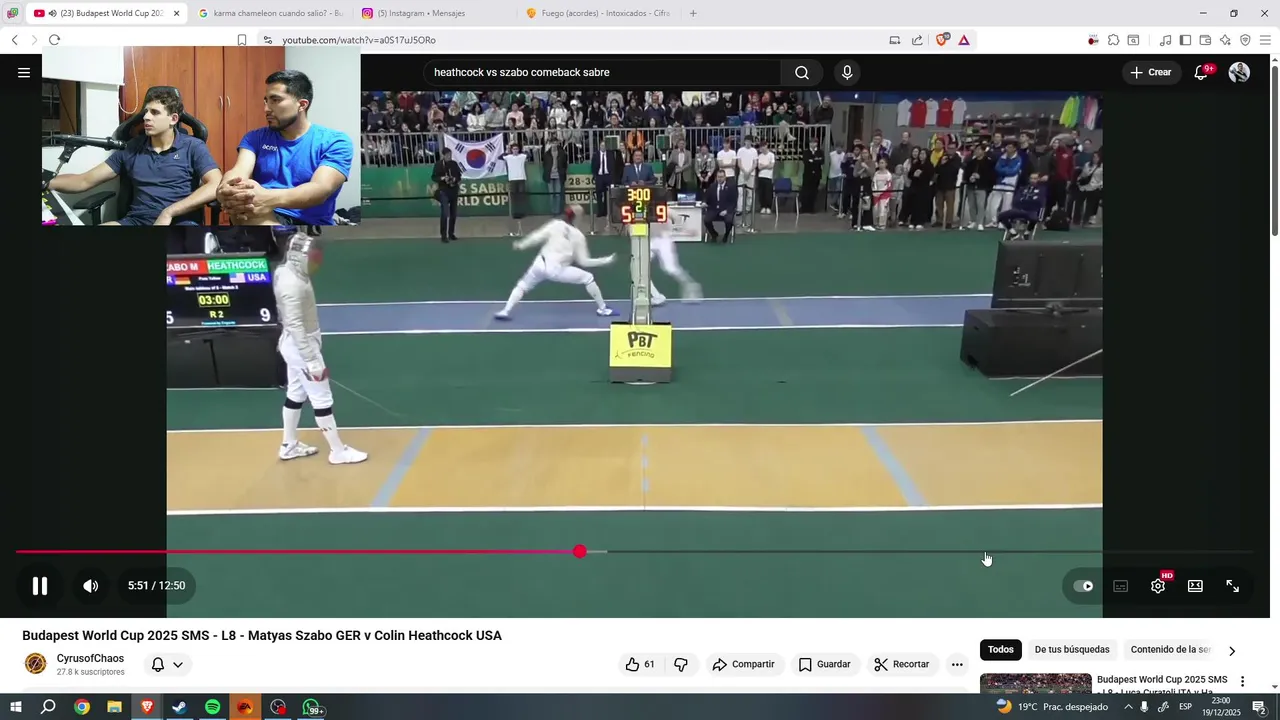The height and width of the screenshot is (720, 1280).
Task: Open options menu for the Luca Curatoli video
Action: pyautogui.click(x=1243, y=682)
